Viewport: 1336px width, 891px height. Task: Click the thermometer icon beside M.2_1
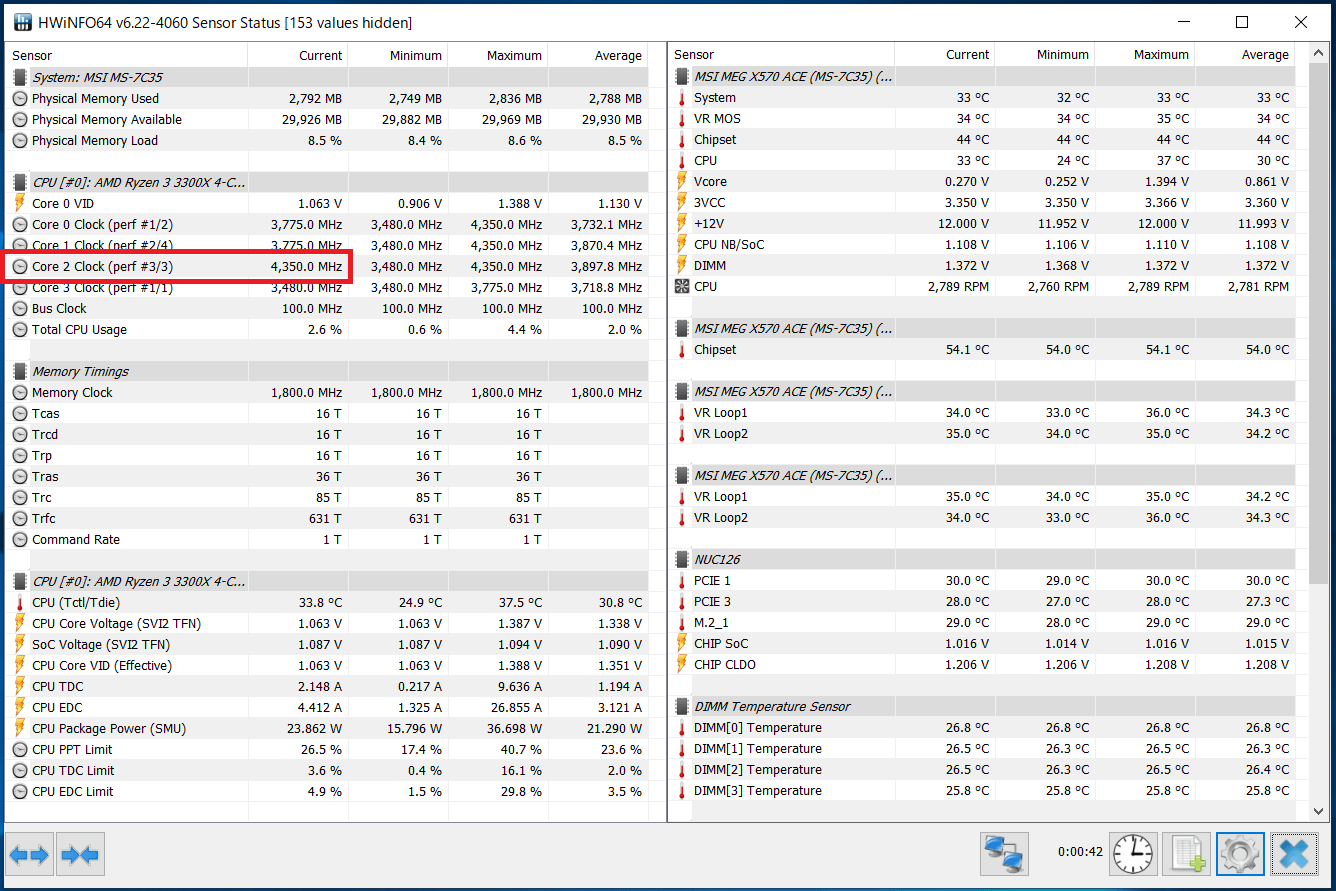click(682, 623)
